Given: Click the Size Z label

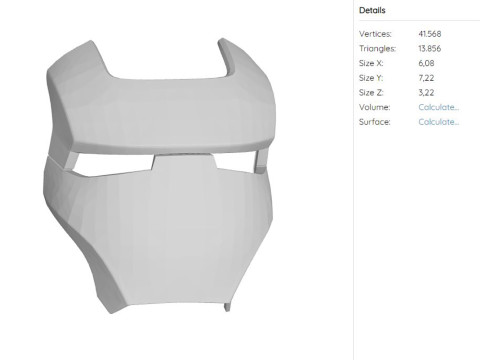Looking at the screenshot, I should 371,93.
